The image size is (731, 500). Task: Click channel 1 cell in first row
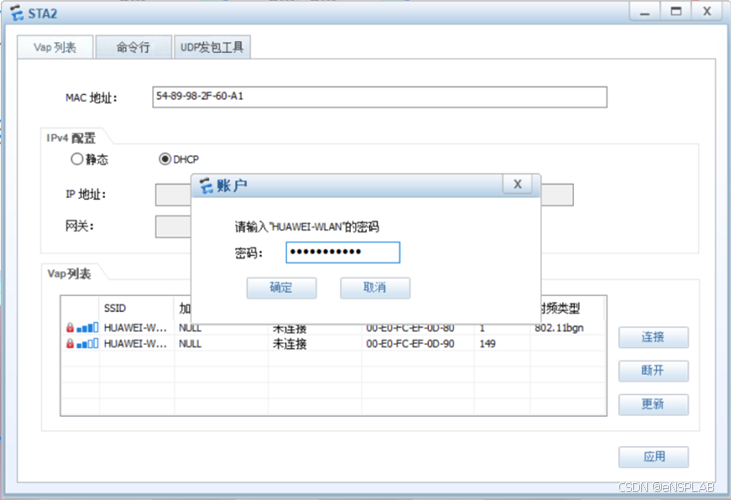point(482,328)
